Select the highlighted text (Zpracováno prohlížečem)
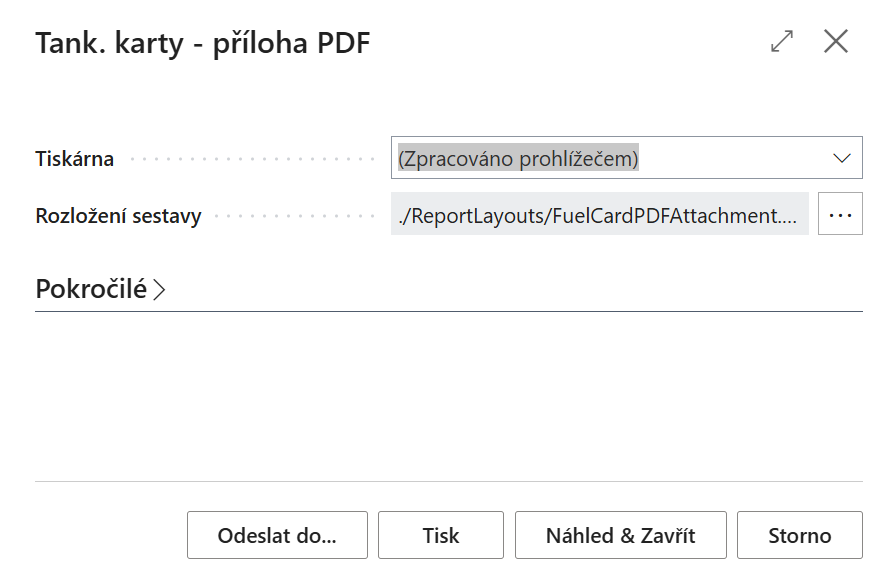 pyautogui.click(x=517, y=159)
